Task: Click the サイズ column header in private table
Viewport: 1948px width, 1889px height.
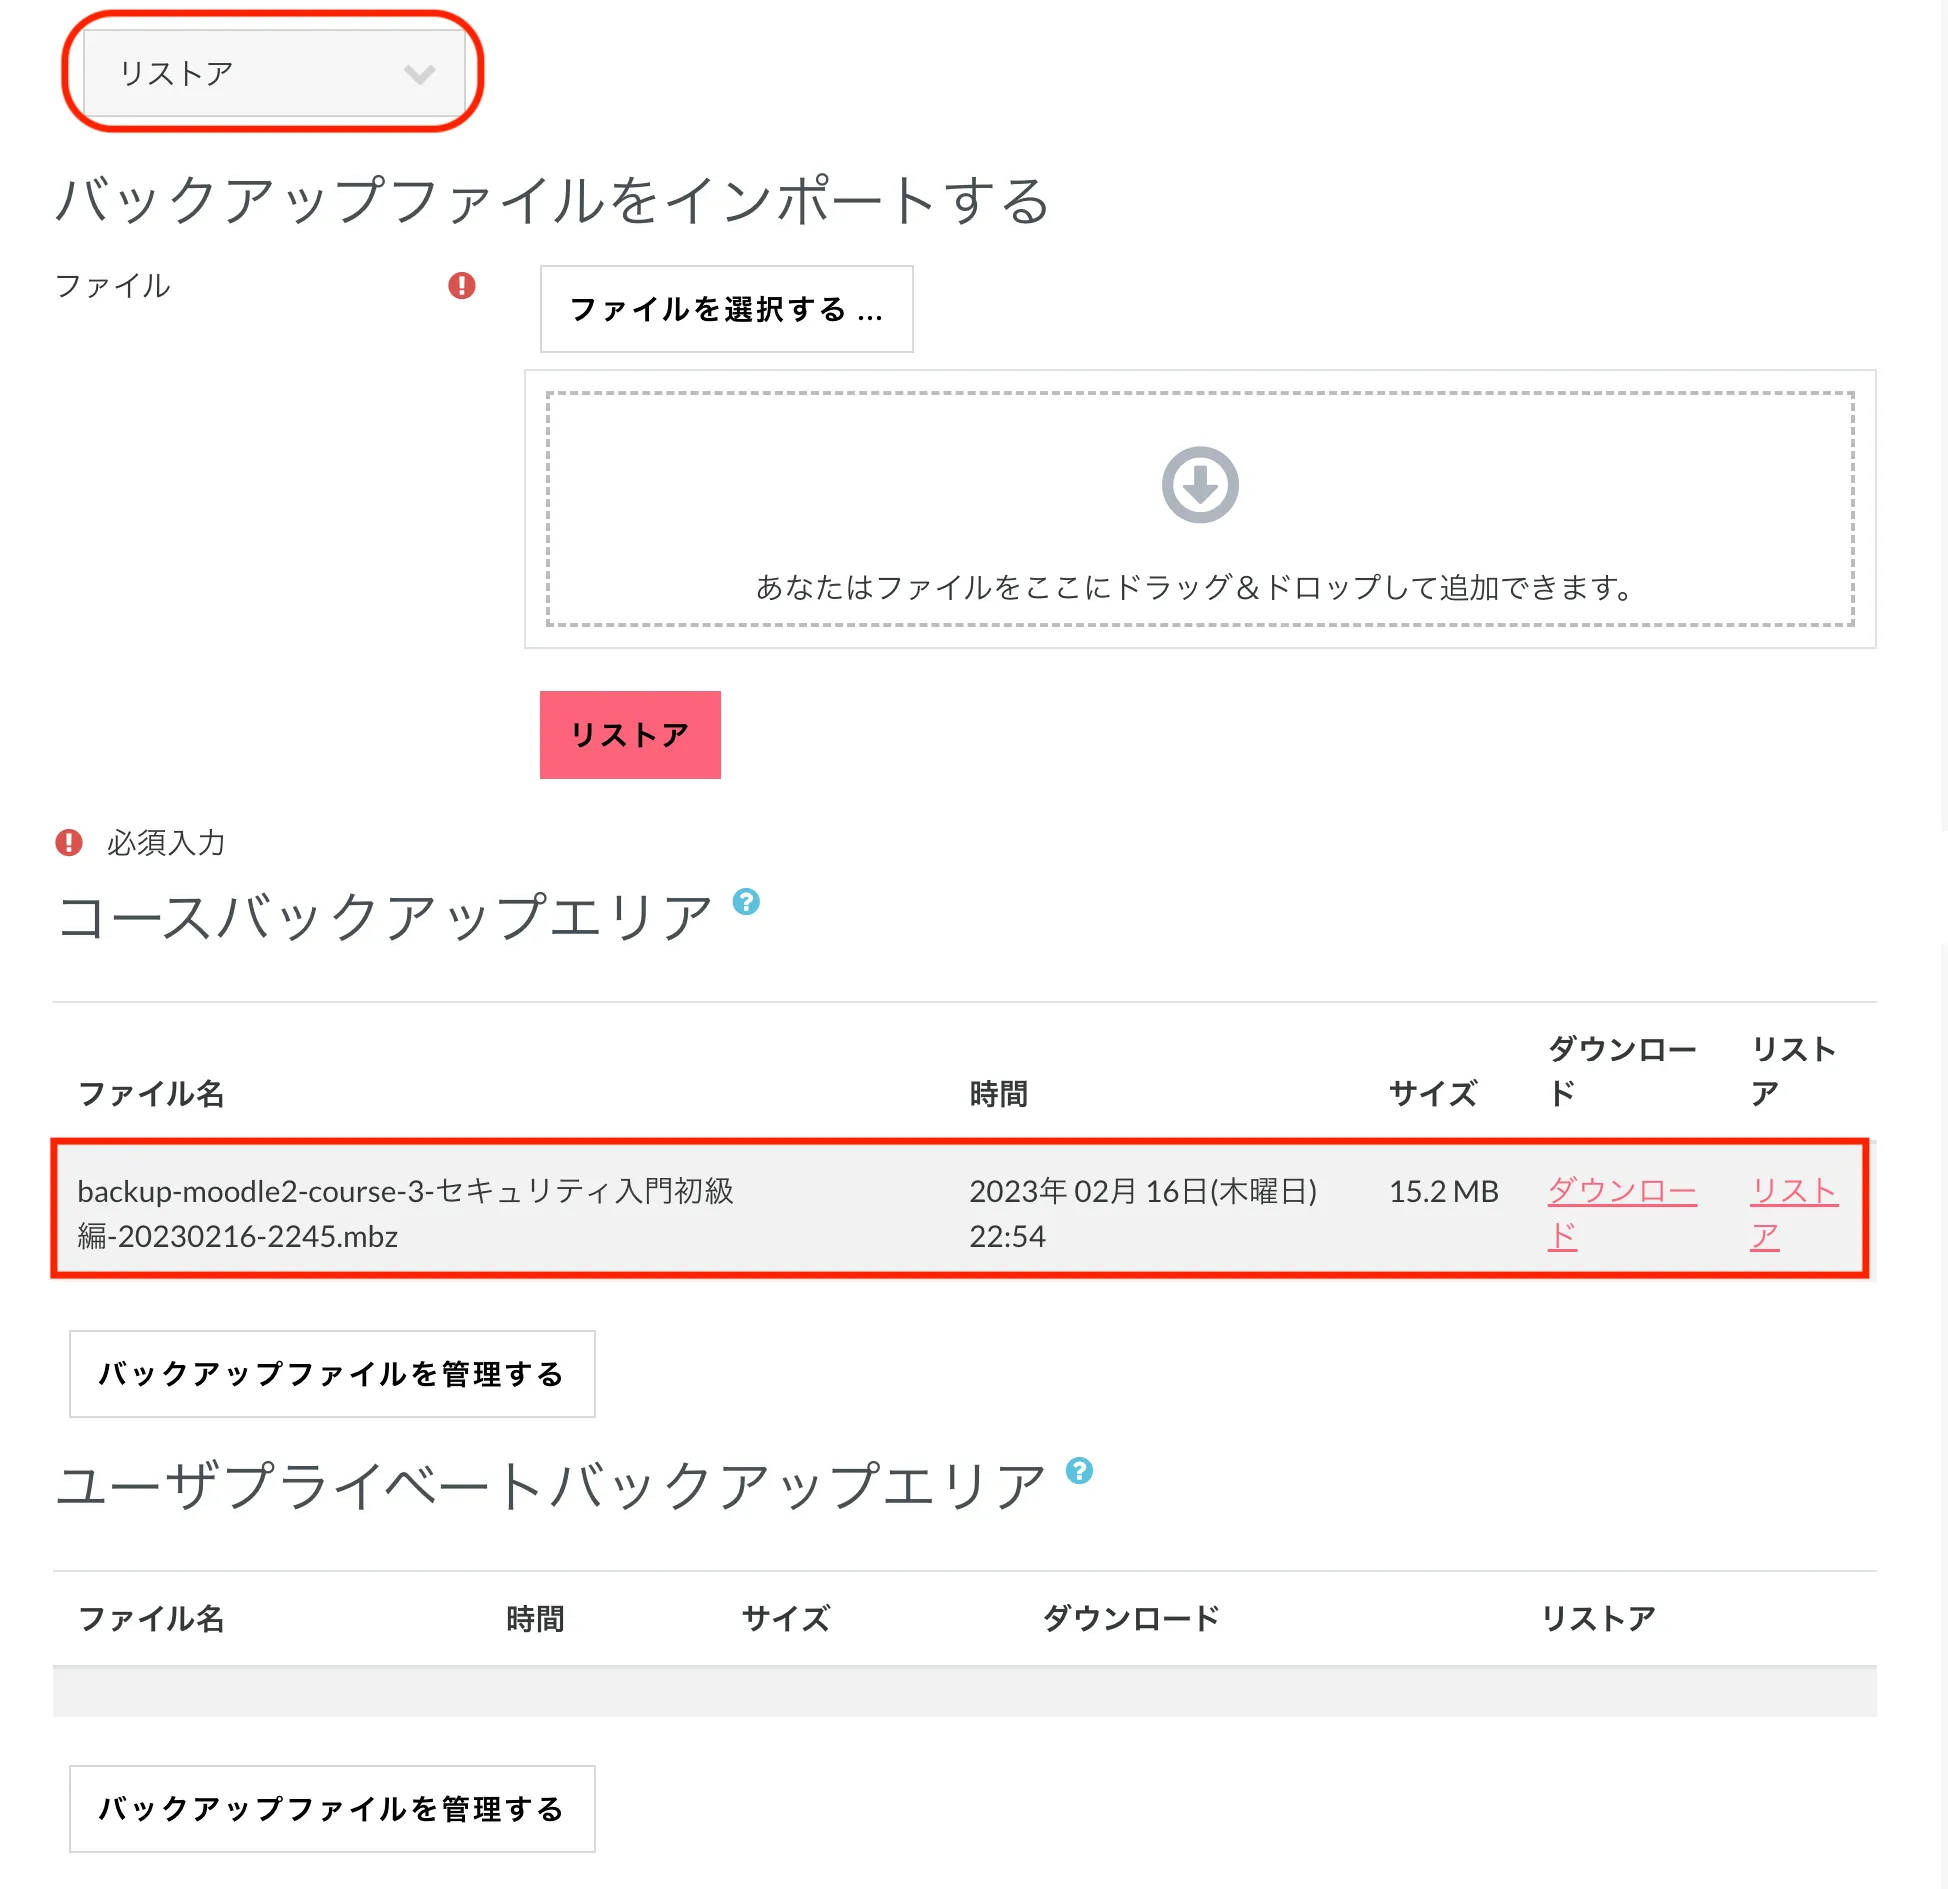Action: (x=785, y=1618)
